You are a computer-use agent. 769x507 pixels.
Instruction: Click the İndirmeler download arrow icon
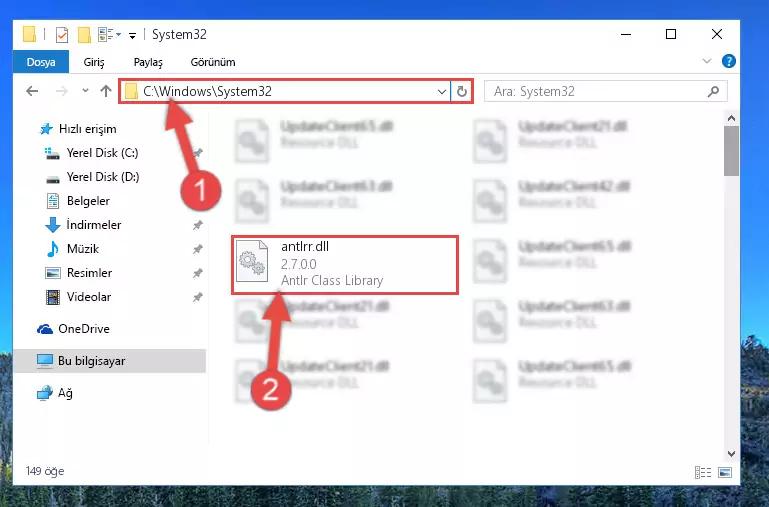(52, 225)
